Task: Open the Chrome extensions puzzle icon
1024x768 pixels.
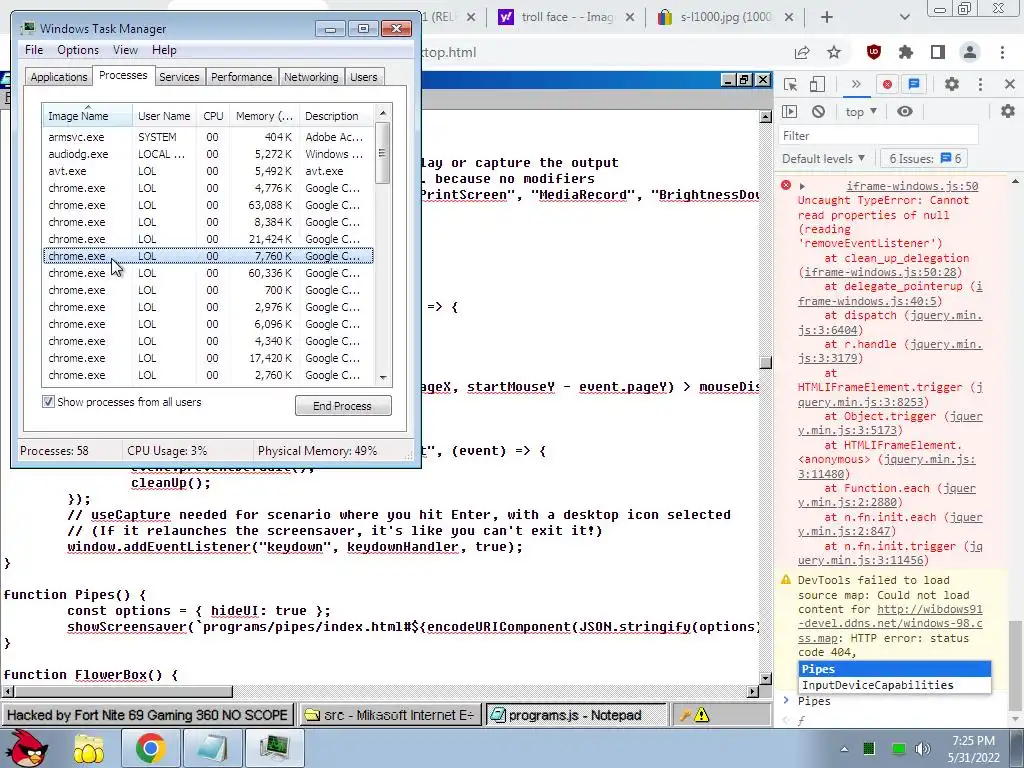Action: (x=906, y=52)
